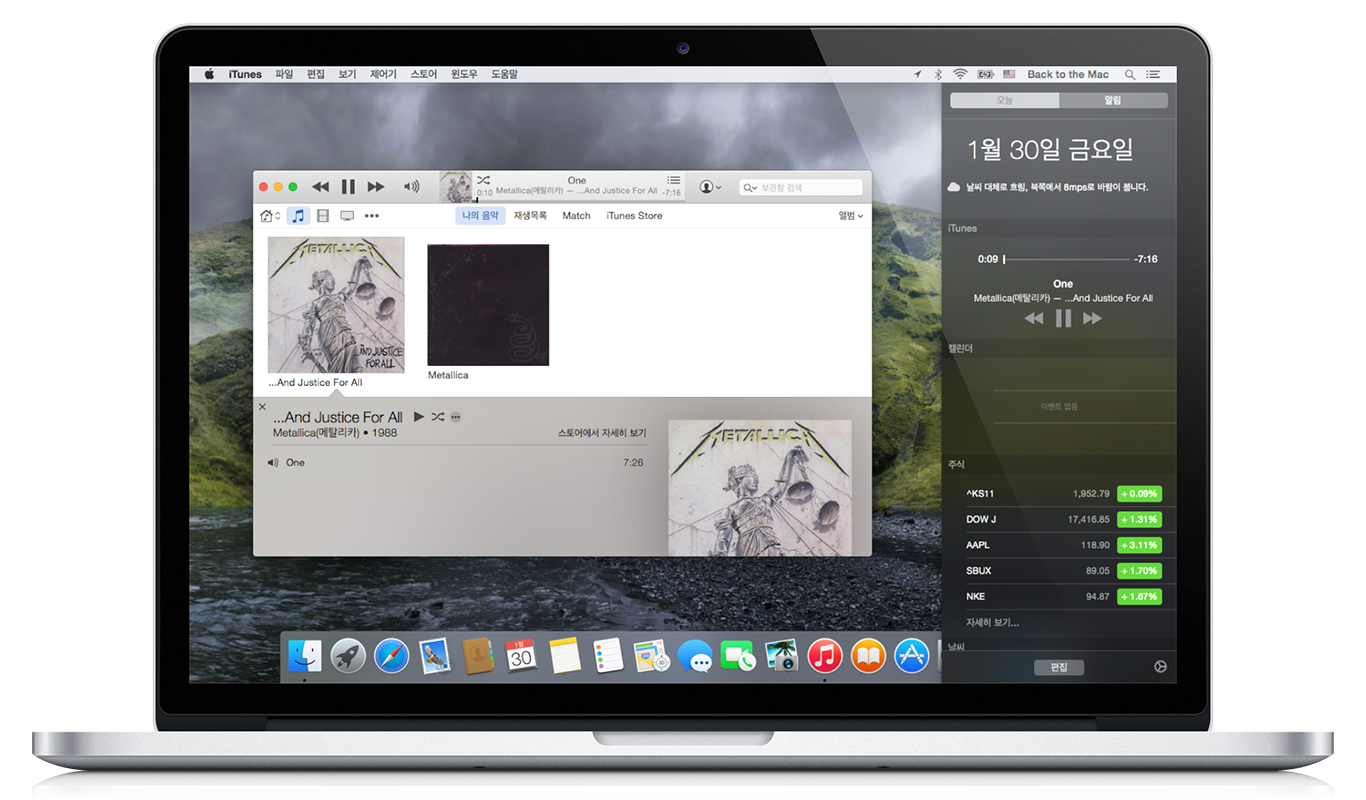Open Messages from the Dock
Image resolution: width=1366 pixels, height=800 pixels.
(x=695, y=656)
